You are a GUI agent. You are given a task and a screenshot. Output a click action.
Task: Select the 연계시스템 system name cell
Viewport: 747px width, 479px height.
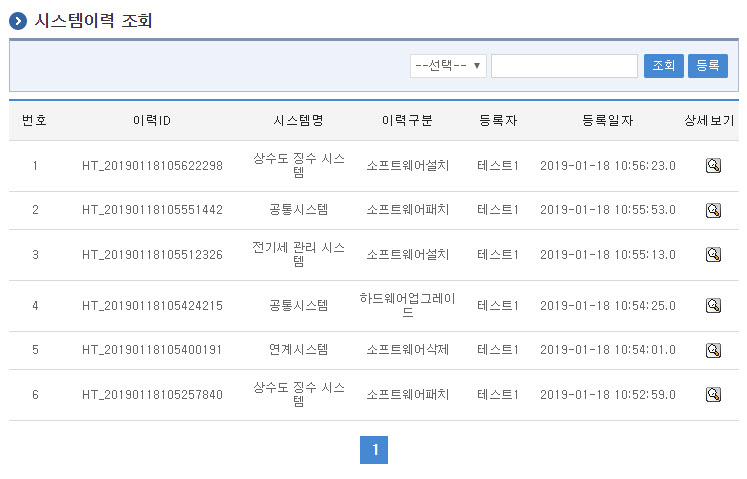pyautogui.click(x=298, y=350)
